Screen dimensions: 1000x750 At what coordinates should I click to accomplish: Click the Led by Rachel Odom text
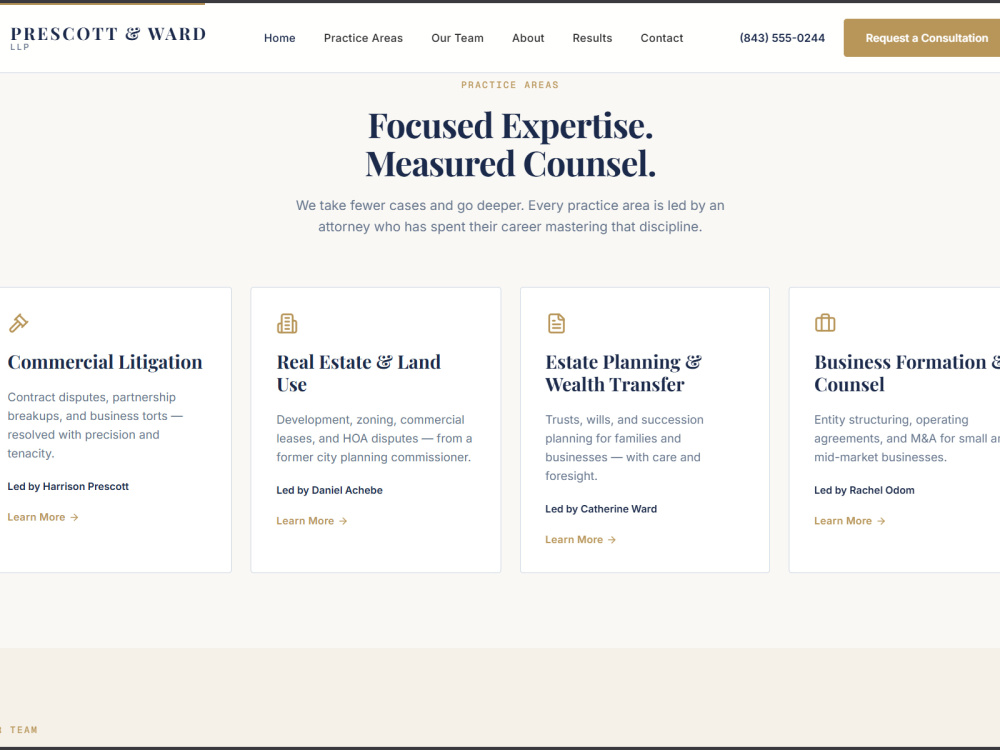(864, 490)
